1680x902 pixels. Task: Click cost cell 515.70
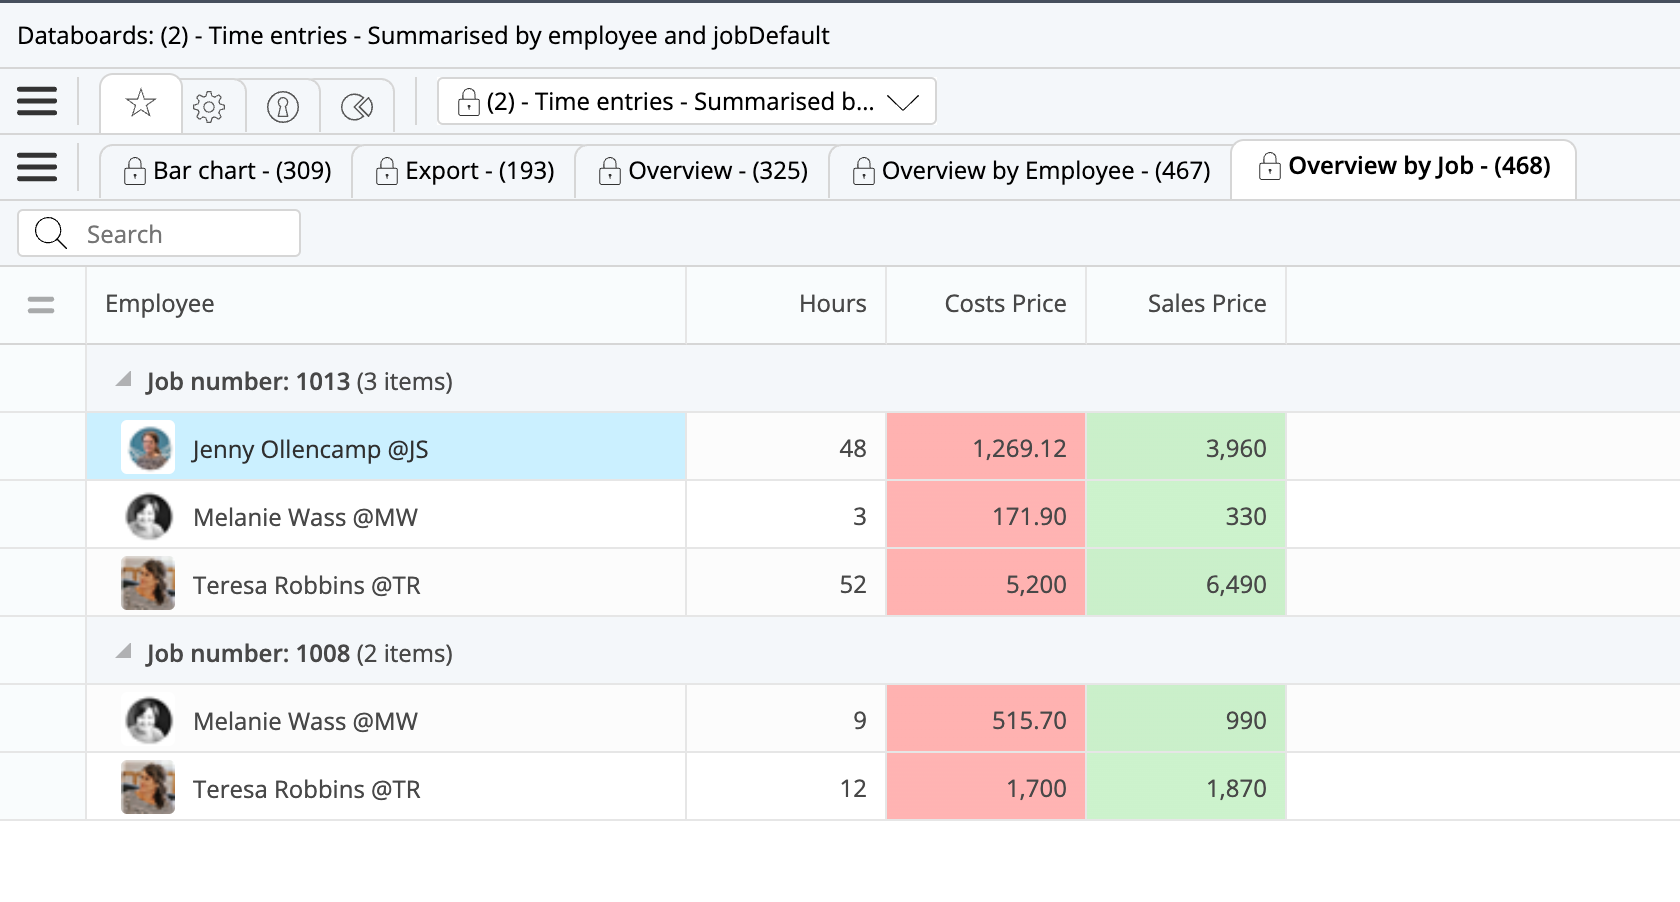(x=986, y=720)
